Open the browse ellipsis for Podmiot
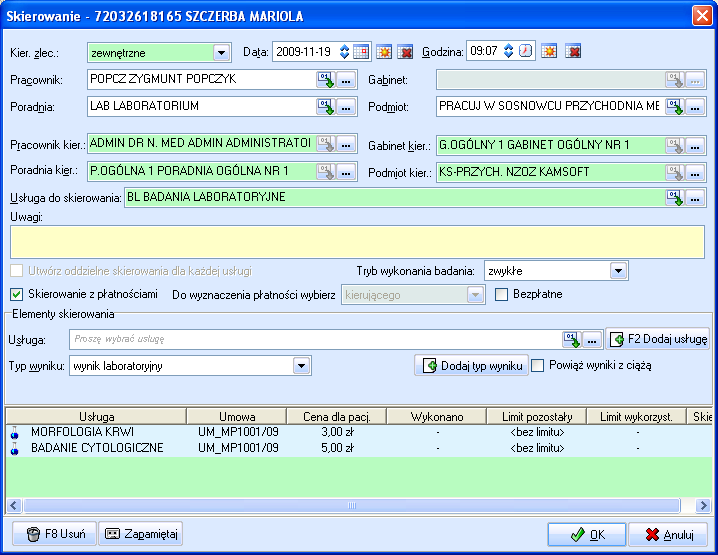 click(x=695, y=107)
